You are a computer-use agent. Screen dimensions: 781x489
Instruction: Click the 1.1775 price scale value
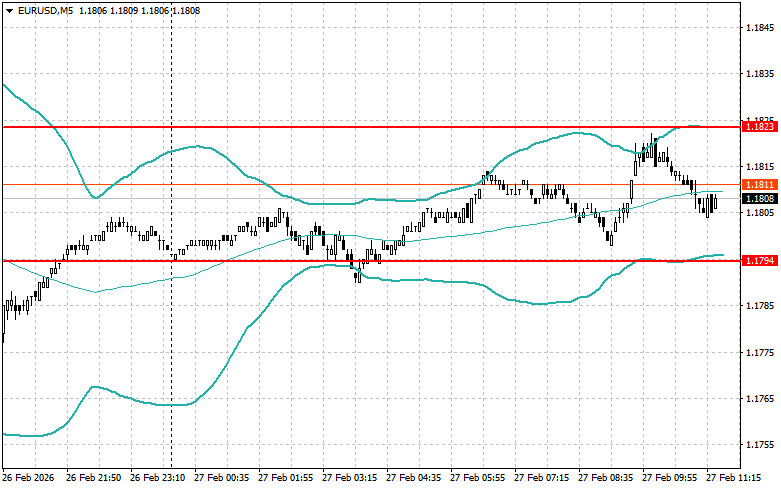[760, 353]
